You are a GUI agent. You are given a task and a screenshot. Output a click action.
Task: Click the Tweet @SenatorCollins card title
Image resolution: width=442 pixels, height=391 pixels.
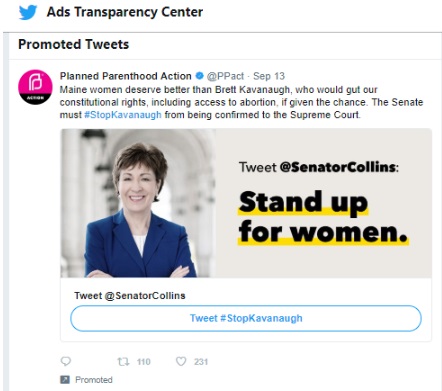click(130, 296)
